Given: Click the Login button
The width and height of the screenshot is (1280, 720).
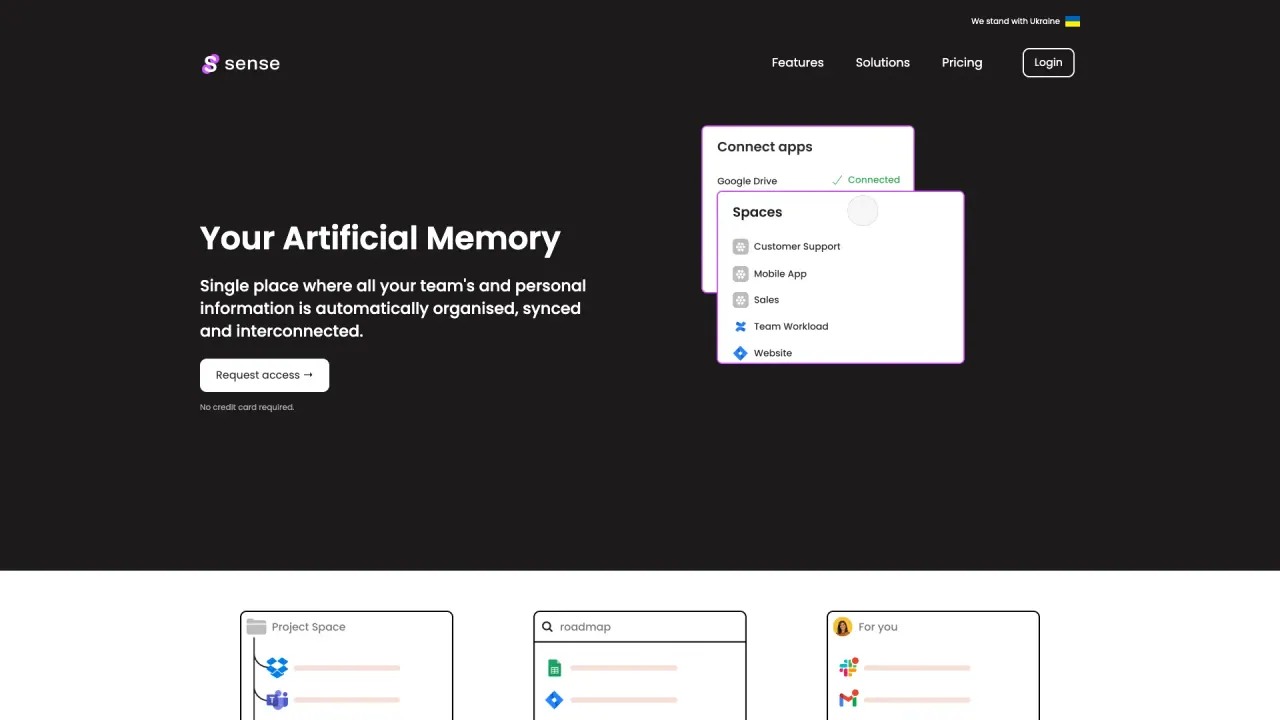Looking at the screenshot, I should click(x=1048, y=63).
